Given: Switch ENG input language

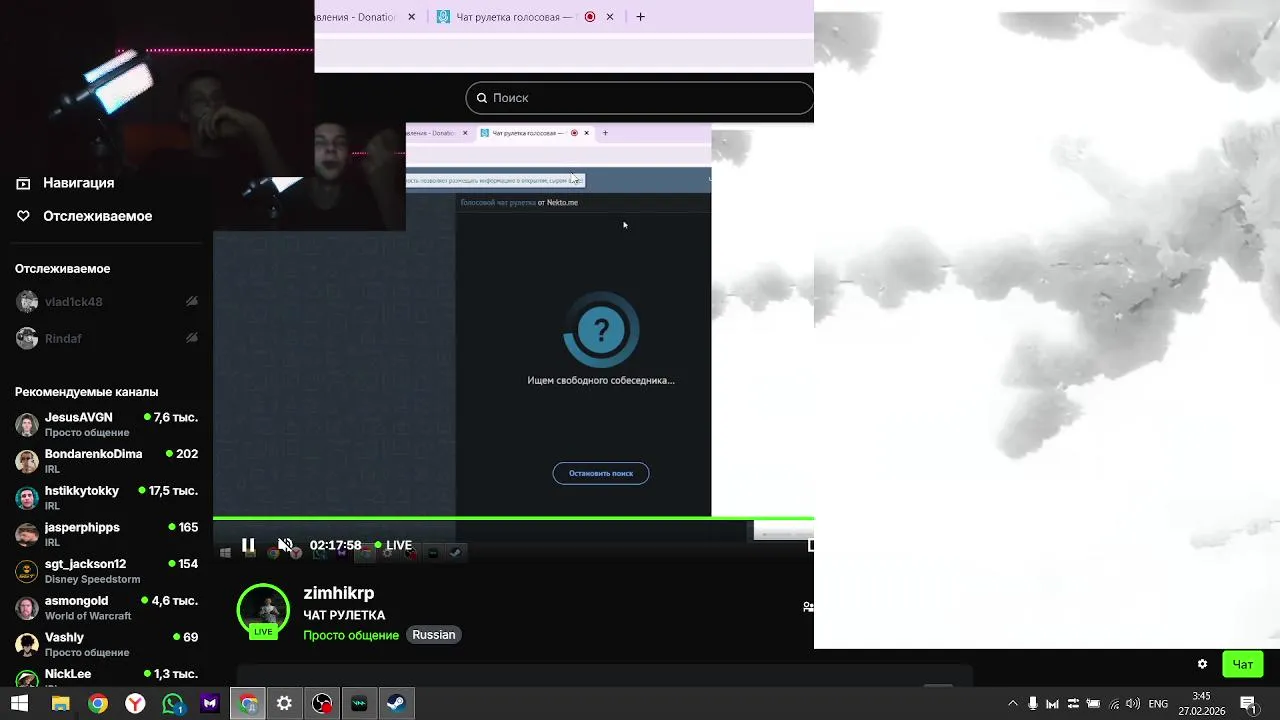Looking at the screenshot, I should 1158,704.
